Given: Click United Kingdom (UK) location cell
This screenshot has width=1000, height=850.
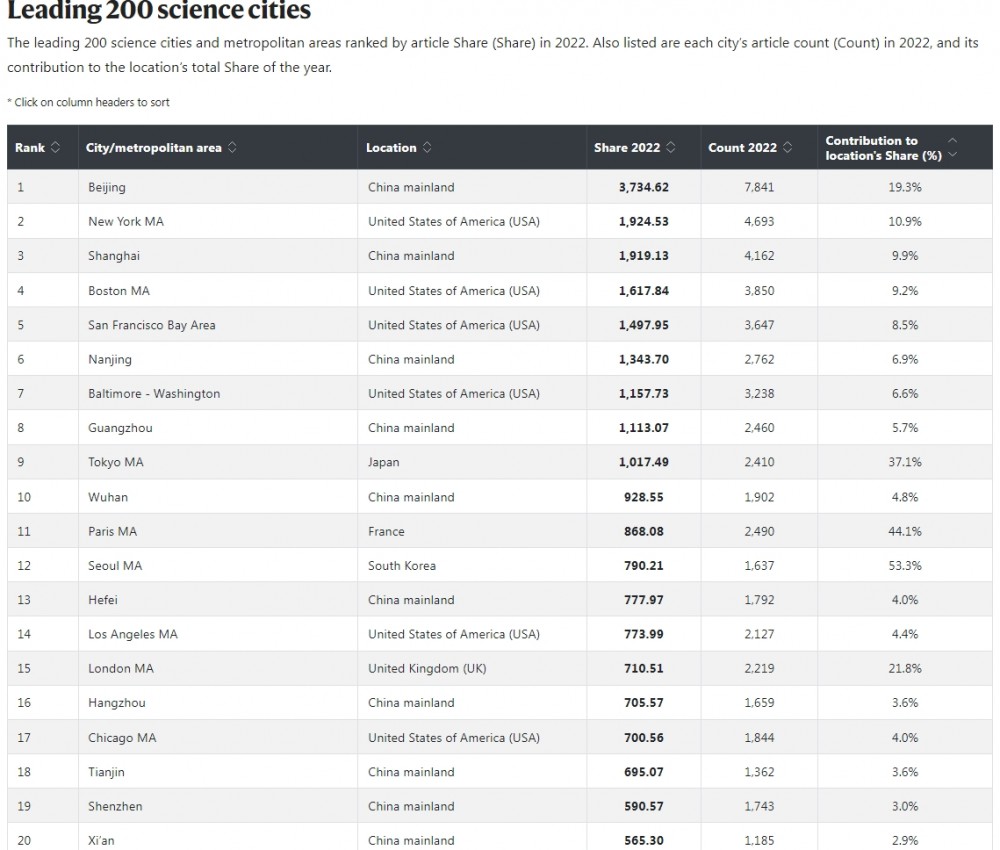Looking at the screenshot, I should 427,668.
